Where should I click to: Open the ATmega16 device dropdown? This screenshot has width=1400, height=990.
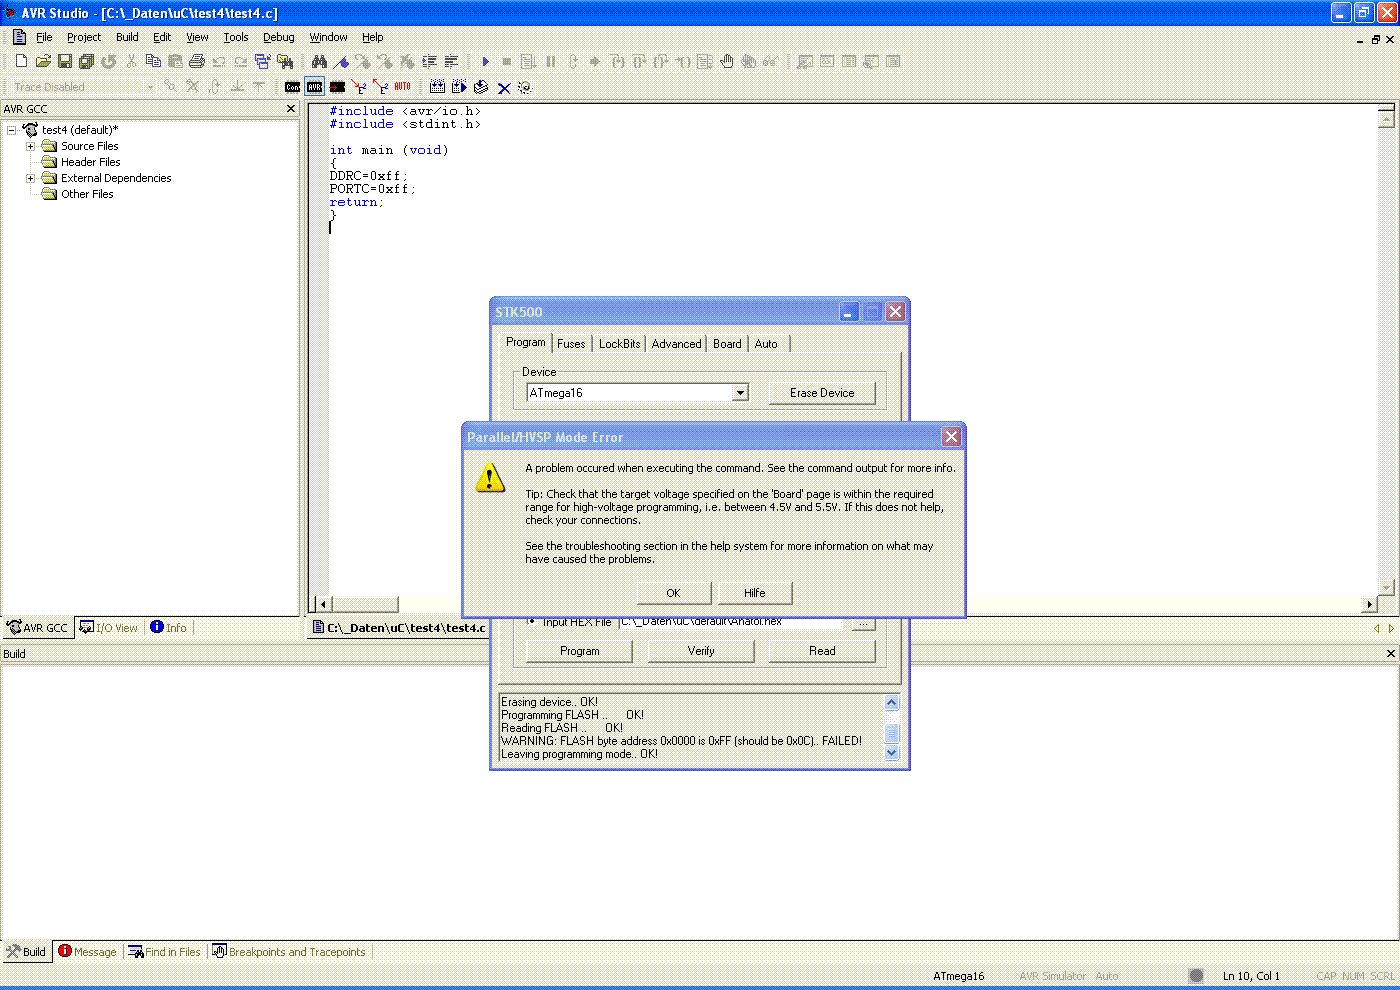(740, 393)
